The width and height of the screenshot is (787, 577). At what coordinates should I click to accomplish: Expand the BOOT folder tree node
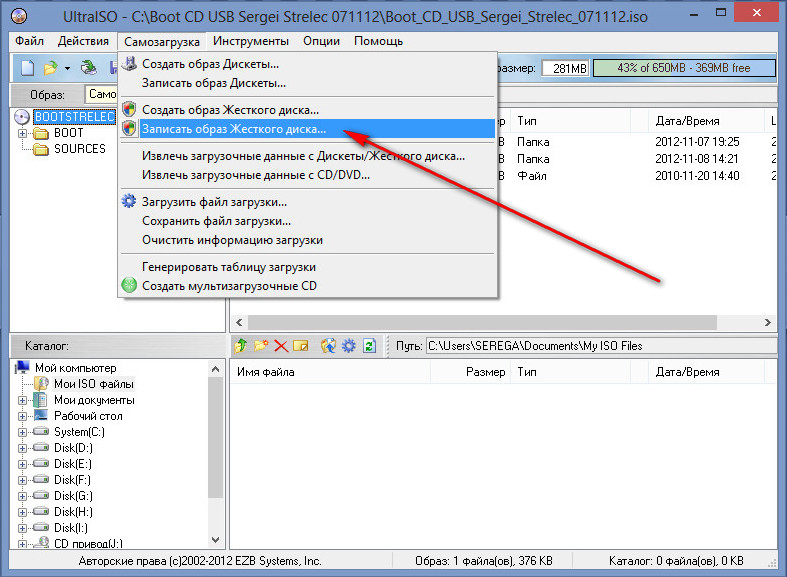click(22, 133)
